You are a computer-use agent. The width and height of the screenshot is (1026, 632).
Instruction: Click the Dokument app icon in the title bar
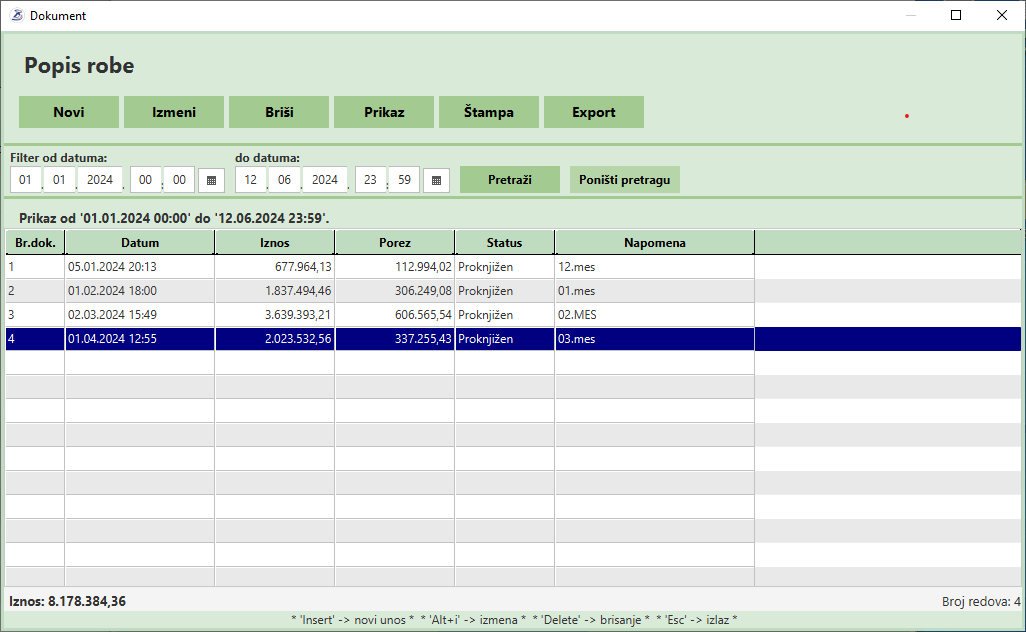click(16, 15)
